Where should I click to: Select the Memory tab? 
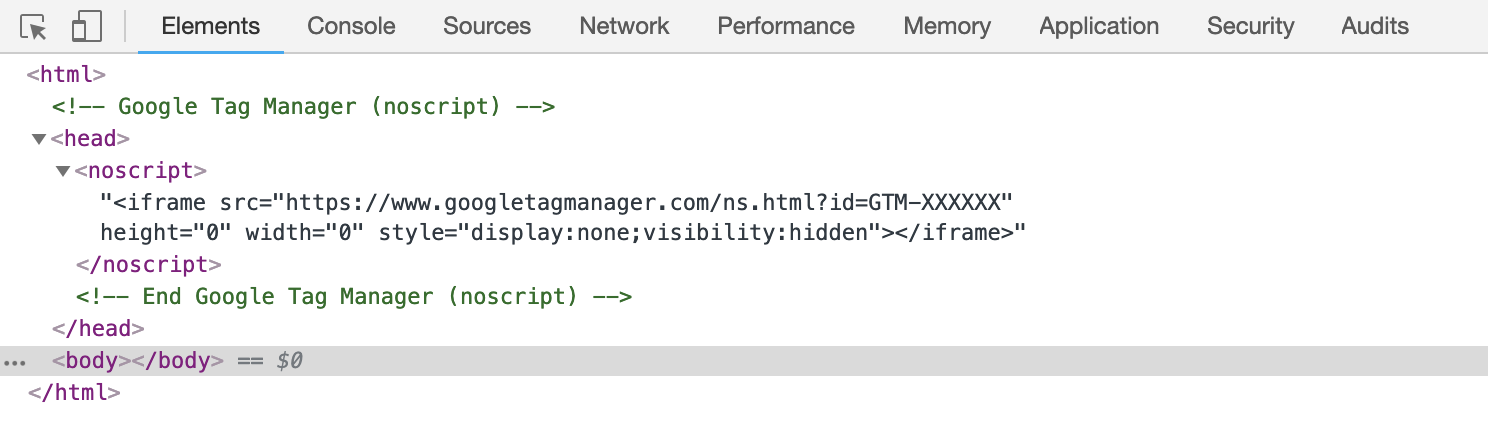pyautogui.click(x=947, y=27)
